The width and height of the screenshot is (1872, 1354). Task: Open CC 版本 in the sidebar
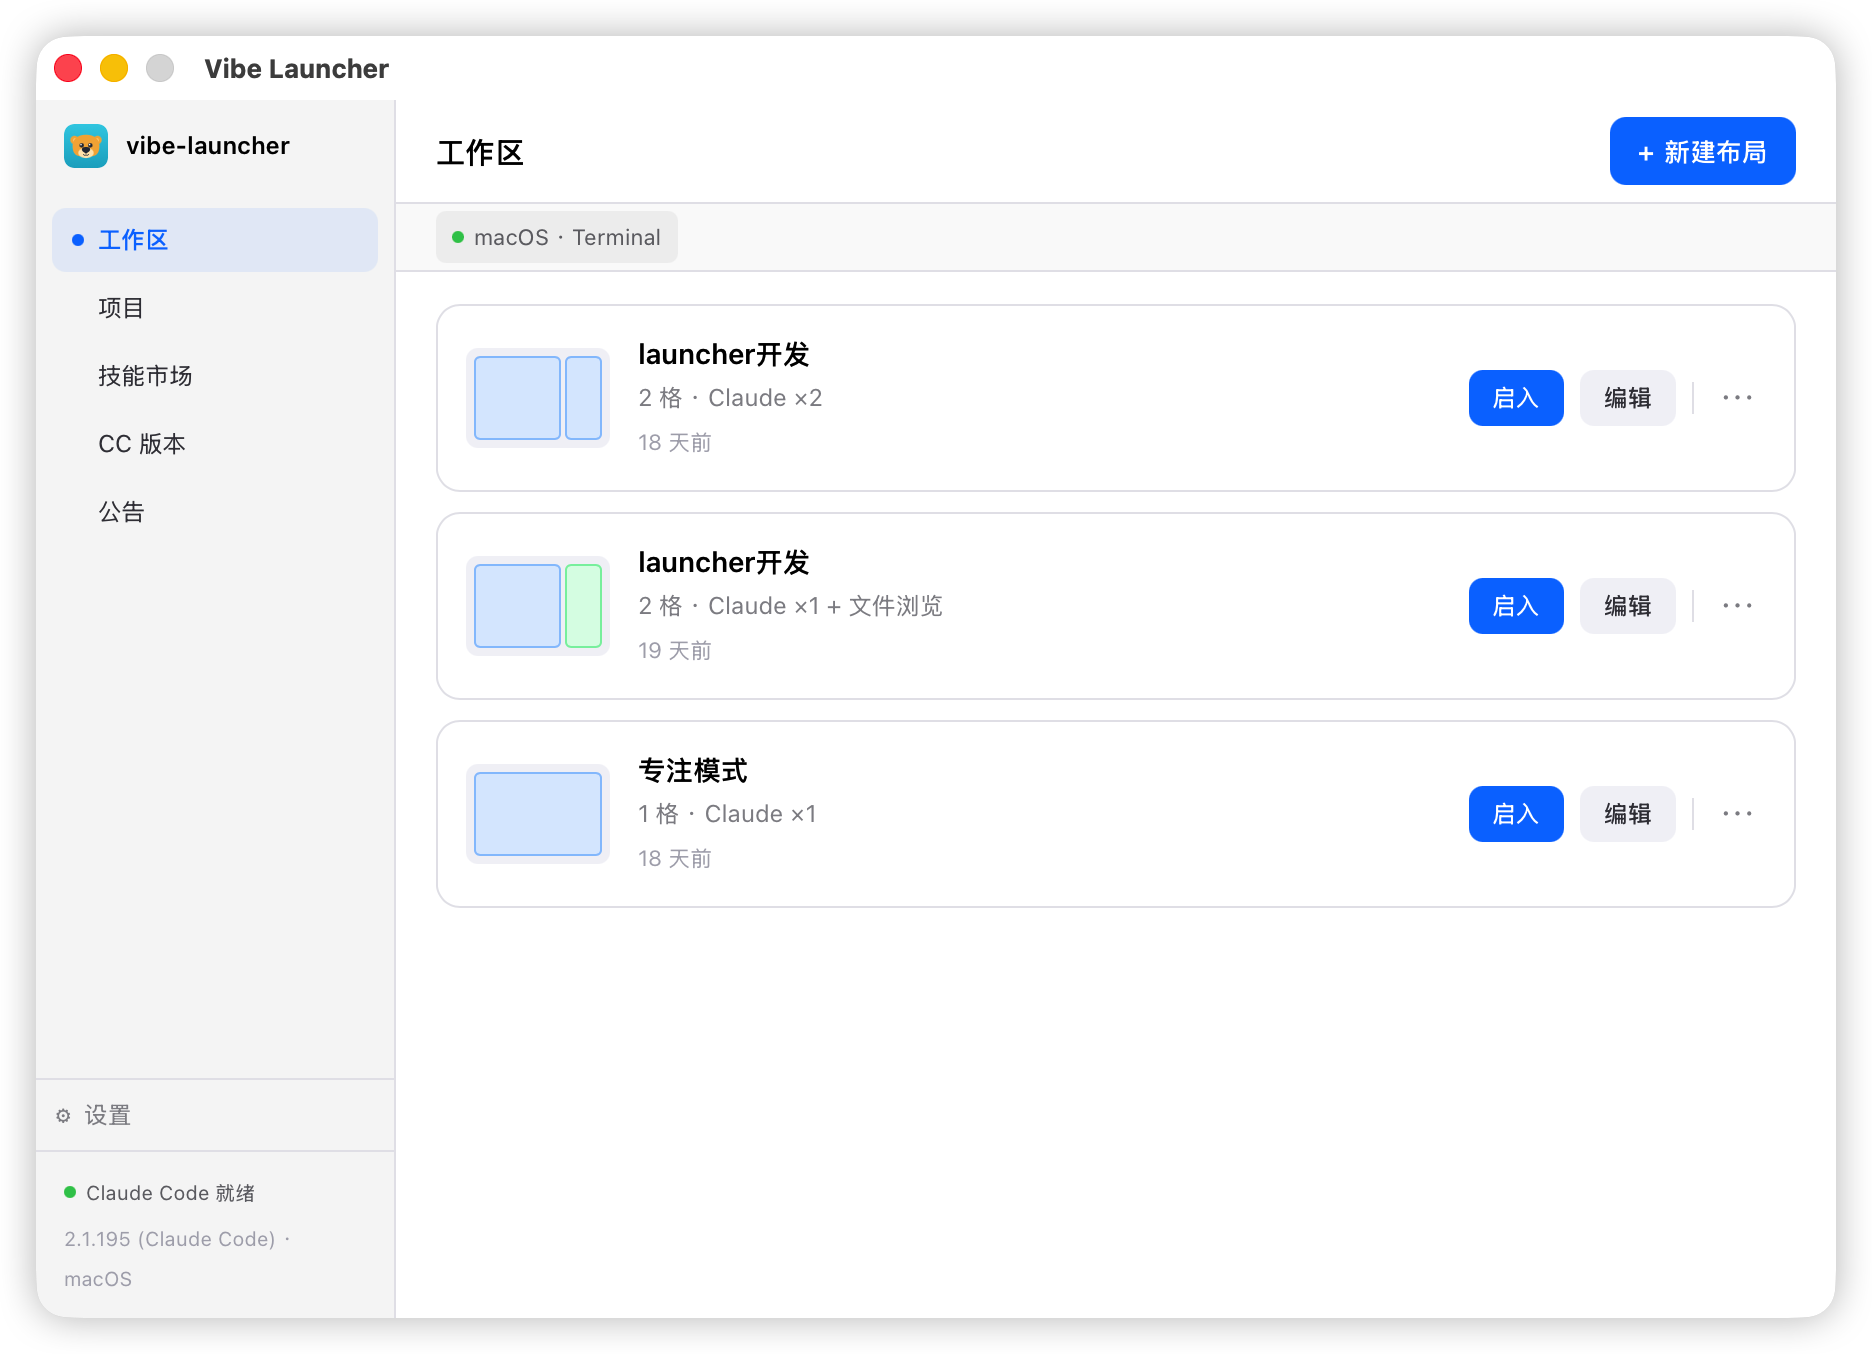coord(215,444)
